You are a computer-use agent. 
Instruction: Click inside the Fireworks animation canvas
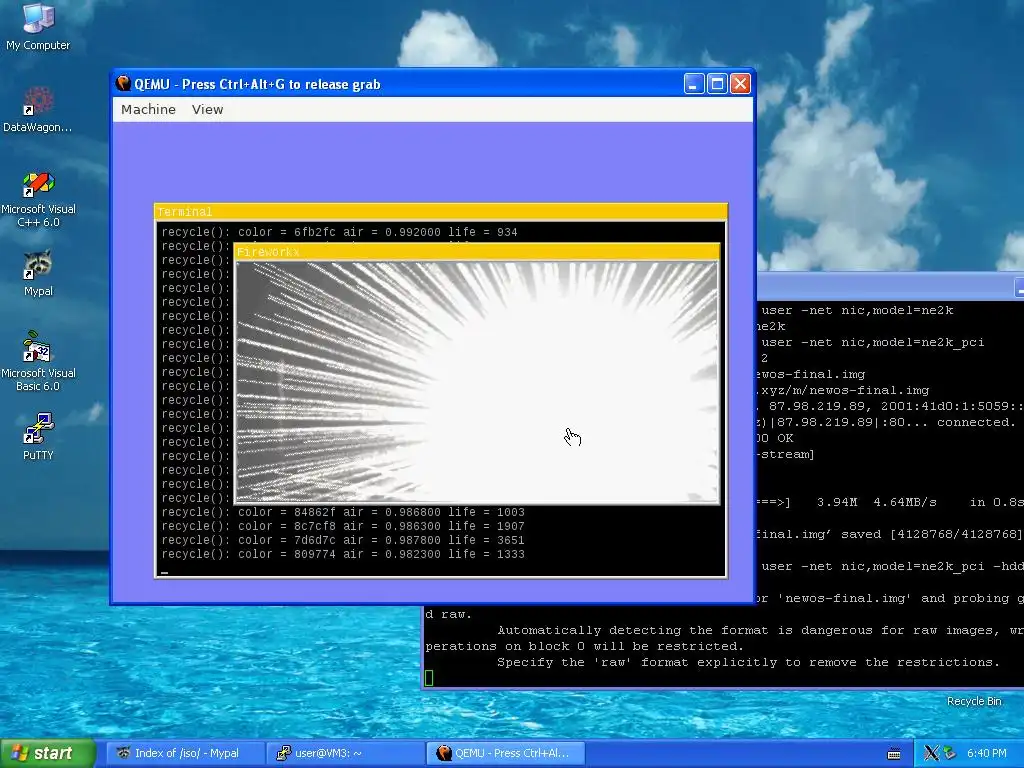(x=477, y=382)
